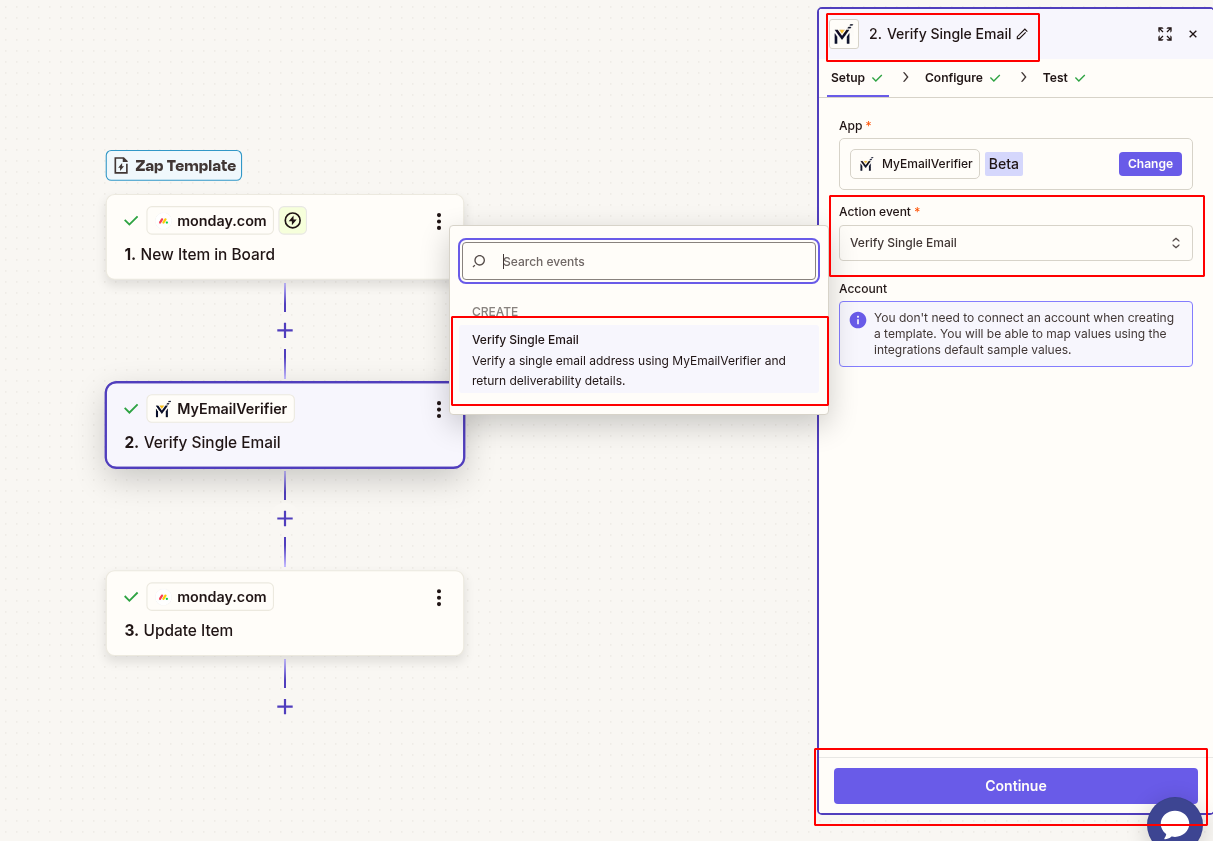Viewport: 1213px width, 841px height.
Task: Open the Action event dropdown
Action: click(1015, 242)
